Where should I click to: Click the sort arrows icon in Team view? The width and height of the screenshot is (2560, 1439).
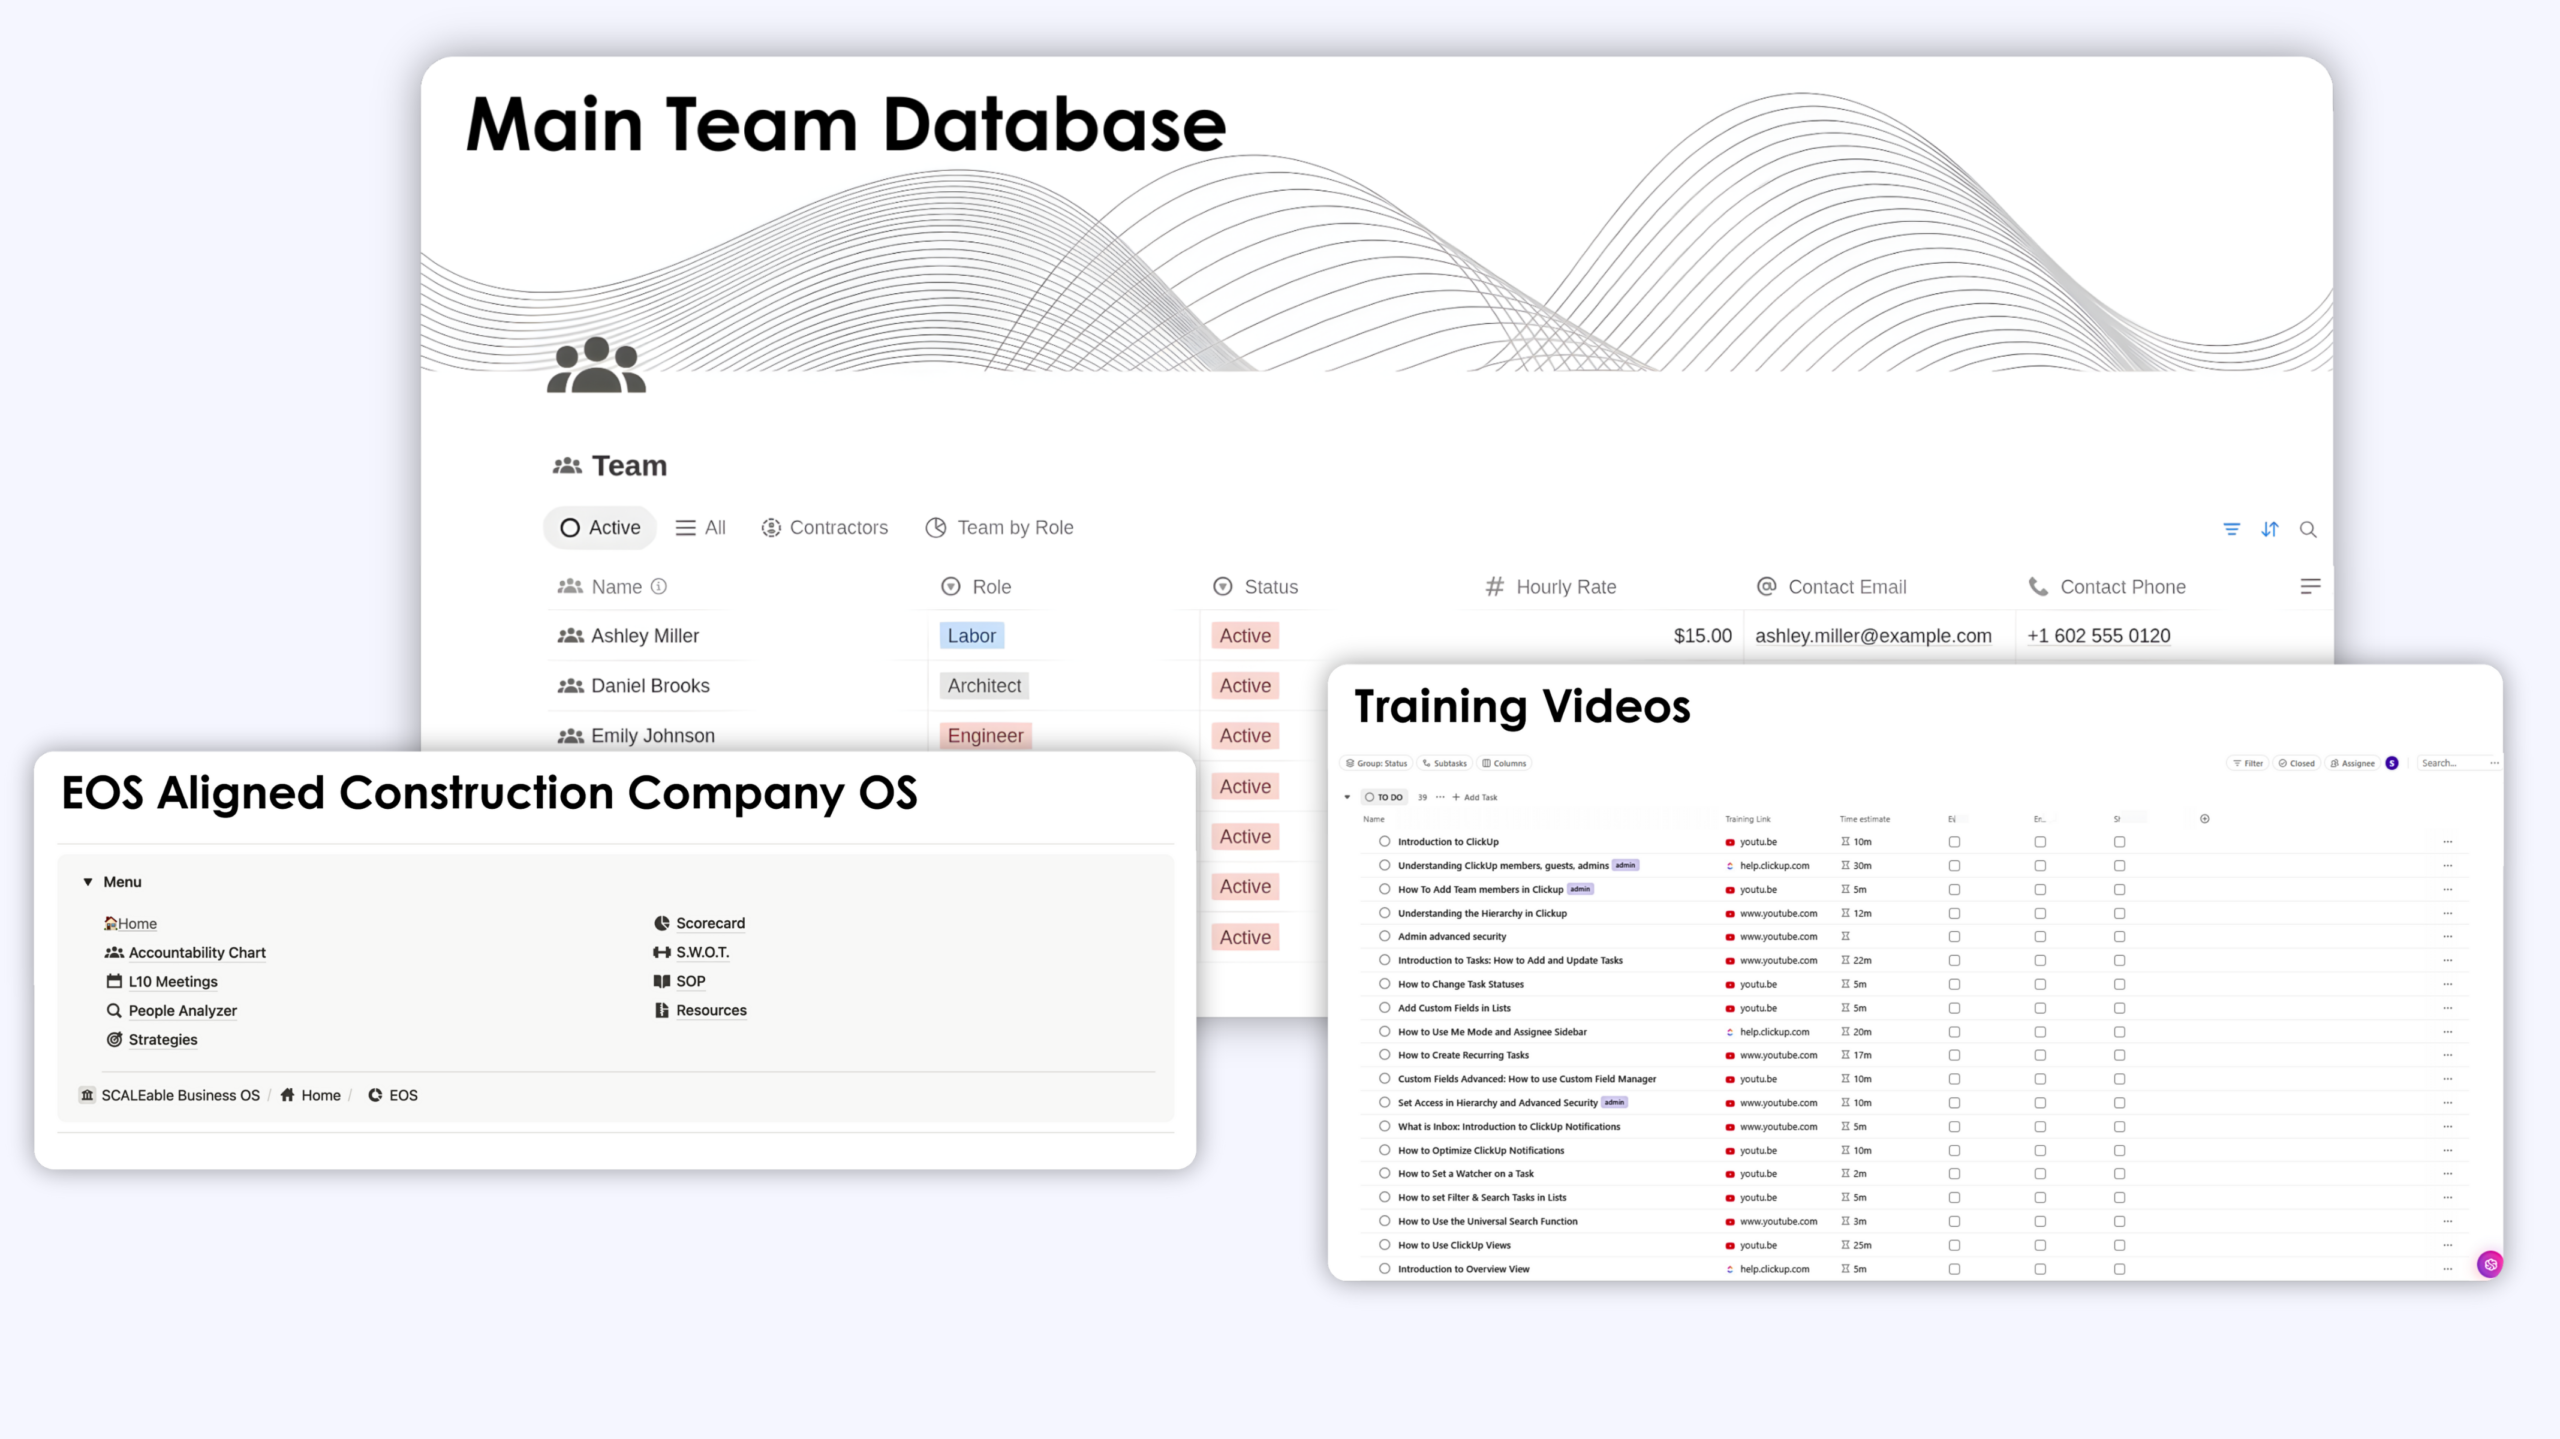[2270, 529]
